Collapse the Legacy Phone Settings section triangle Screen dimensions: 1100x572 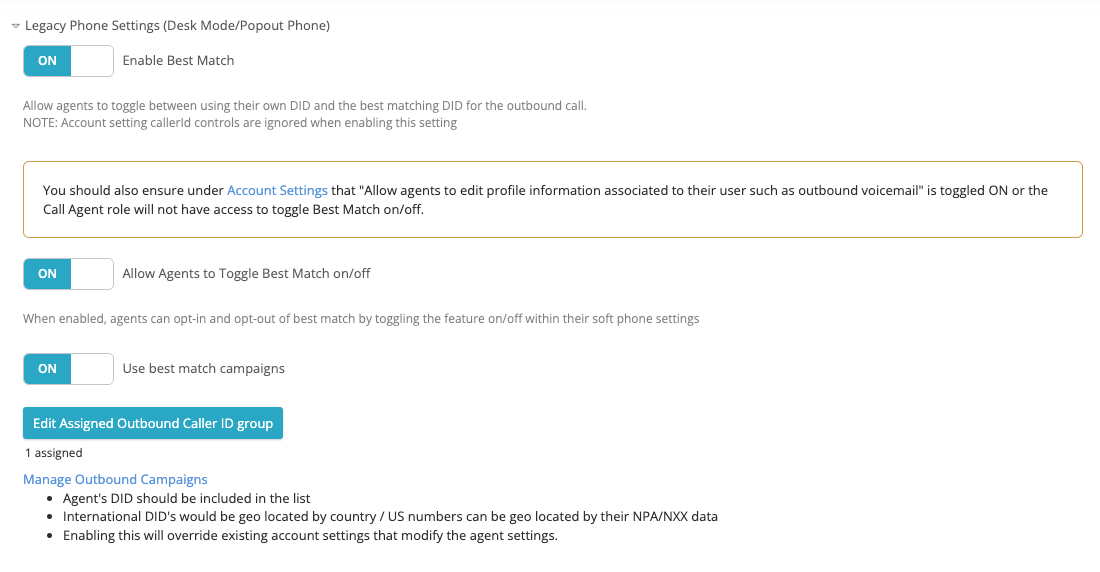pos(16,26)
